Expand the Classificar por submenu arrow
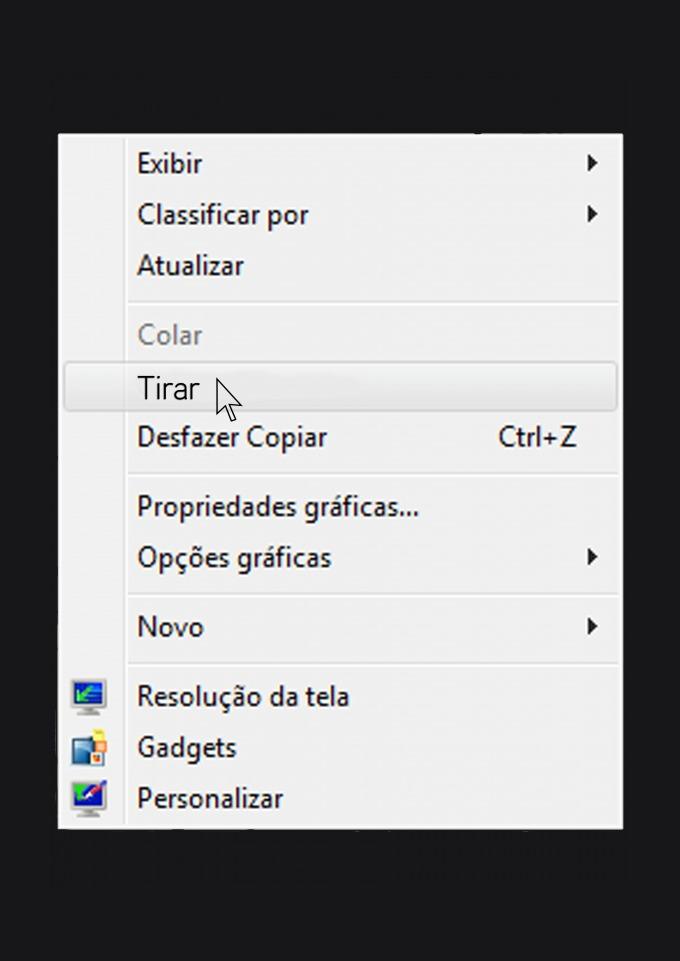 click(592, 214)
